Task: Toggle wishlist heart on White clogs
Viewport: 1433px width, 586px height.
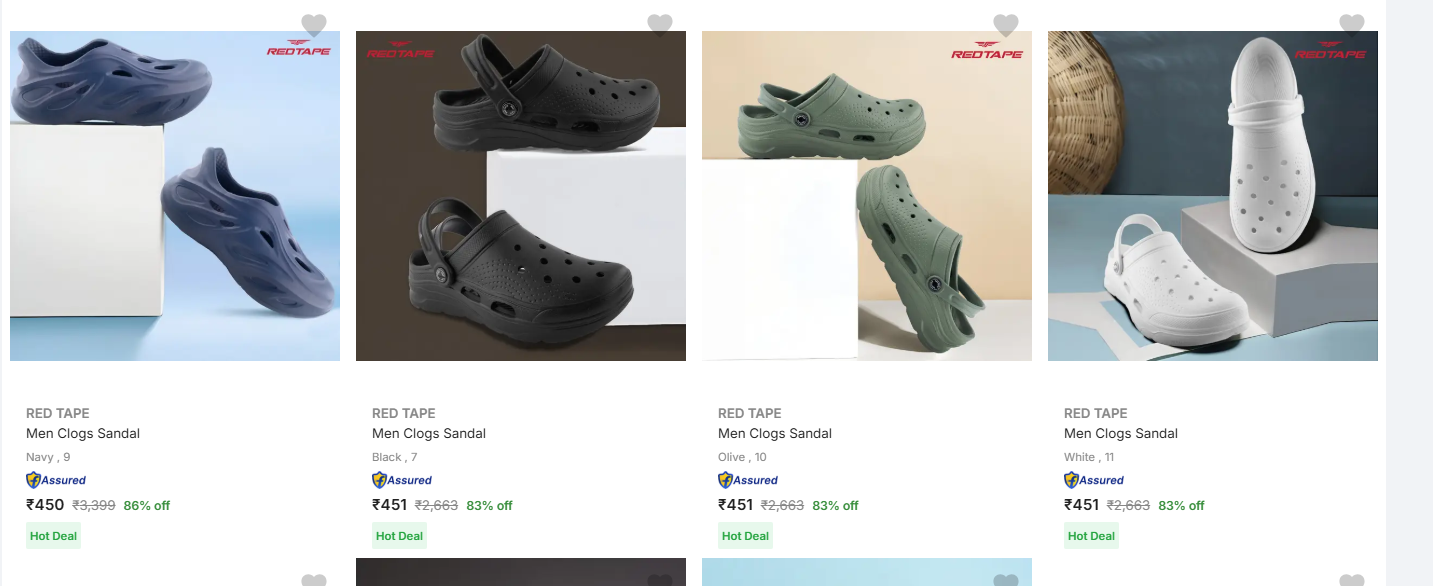Action: [x=1352, y=25]
